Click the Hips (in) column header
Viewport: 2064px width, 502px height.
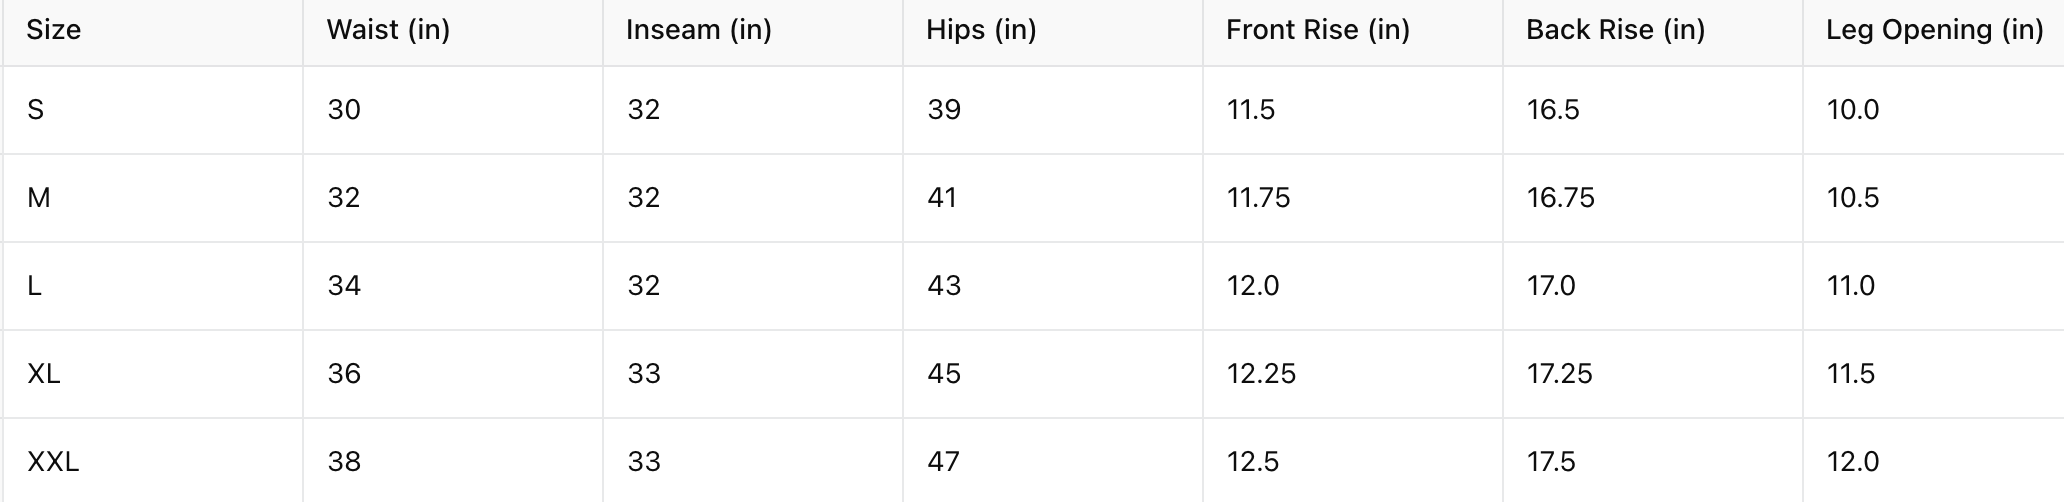pos(981,30)
